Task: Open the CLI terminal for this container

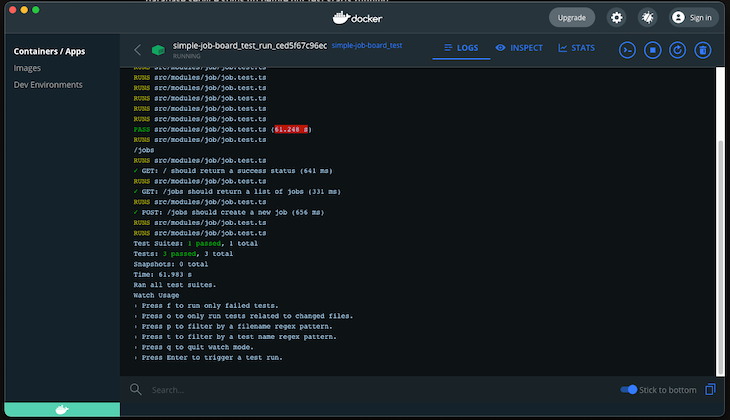Action: pyautogui.click(x=628, y=49)
